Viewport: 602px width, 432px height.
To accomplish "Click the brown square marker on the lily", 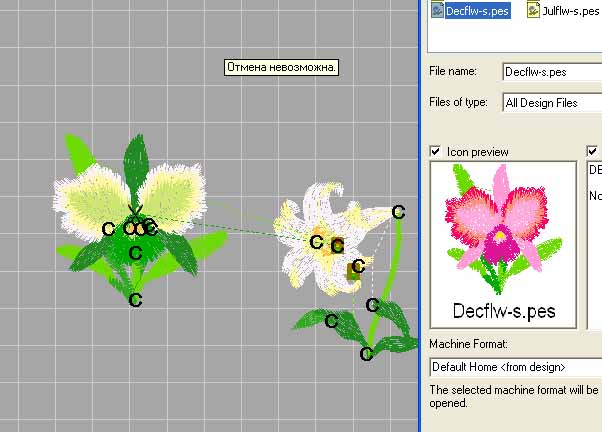I will pyautogui.click(x=353, y=271).
